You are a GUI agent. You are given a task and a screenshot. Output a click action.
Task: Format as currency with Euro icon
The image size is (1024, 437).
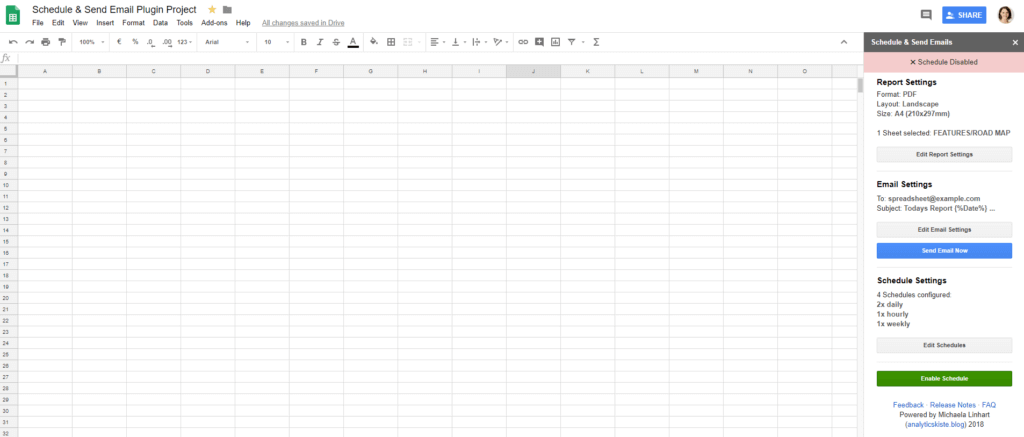click(x=119, y=42)
